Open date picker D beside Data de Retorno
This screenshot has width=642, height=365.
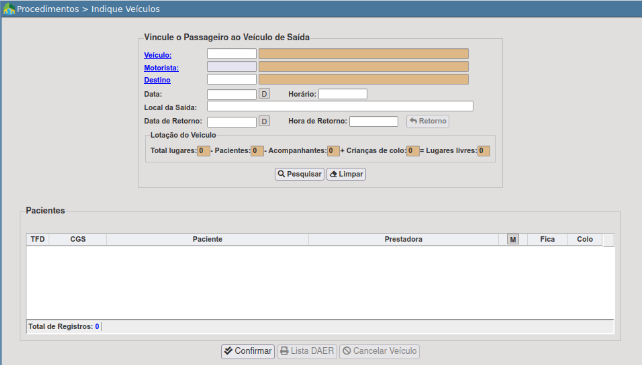[264, 121]
